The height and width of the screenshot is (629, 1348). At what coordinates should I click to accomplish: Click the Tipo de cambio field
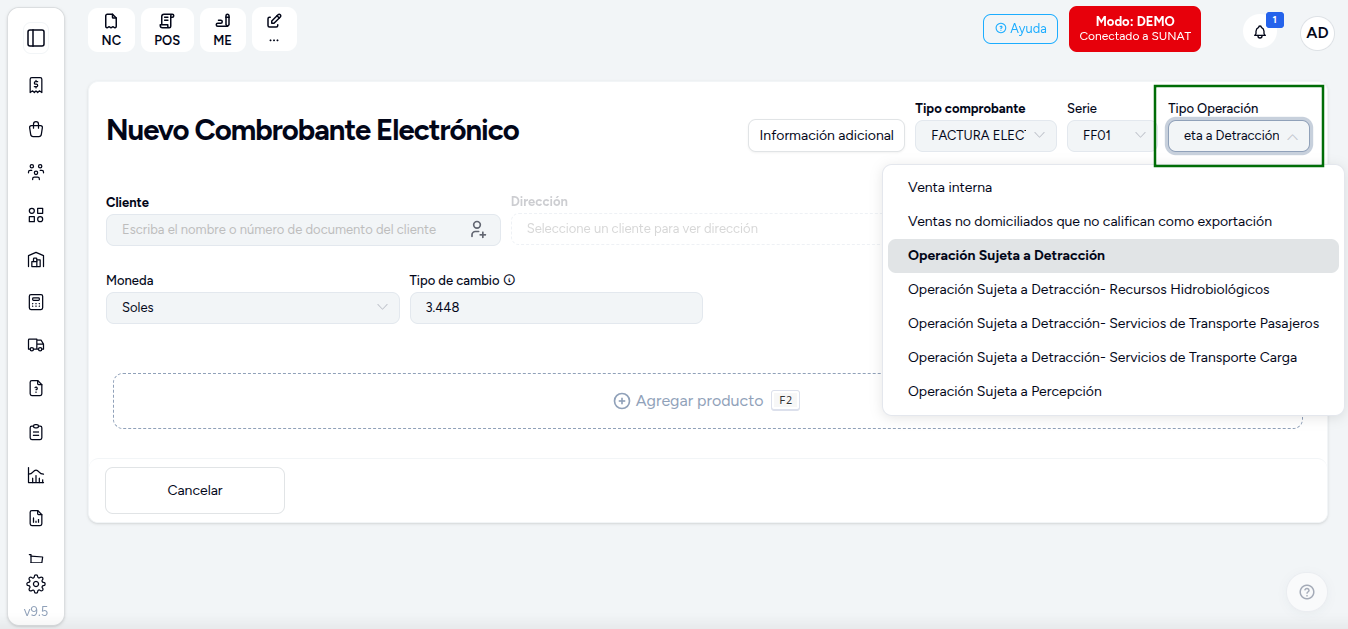point(556,308)
